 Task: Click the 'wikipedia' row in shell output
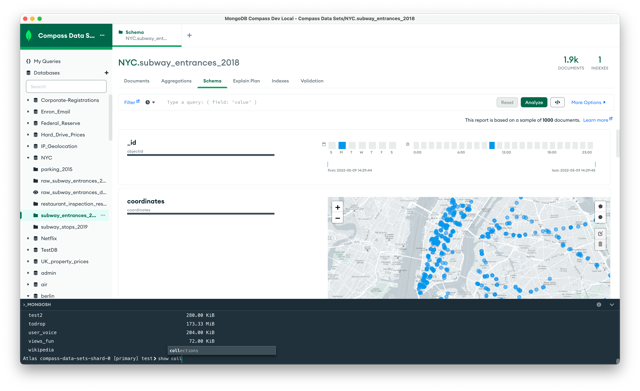pos(41,350)
